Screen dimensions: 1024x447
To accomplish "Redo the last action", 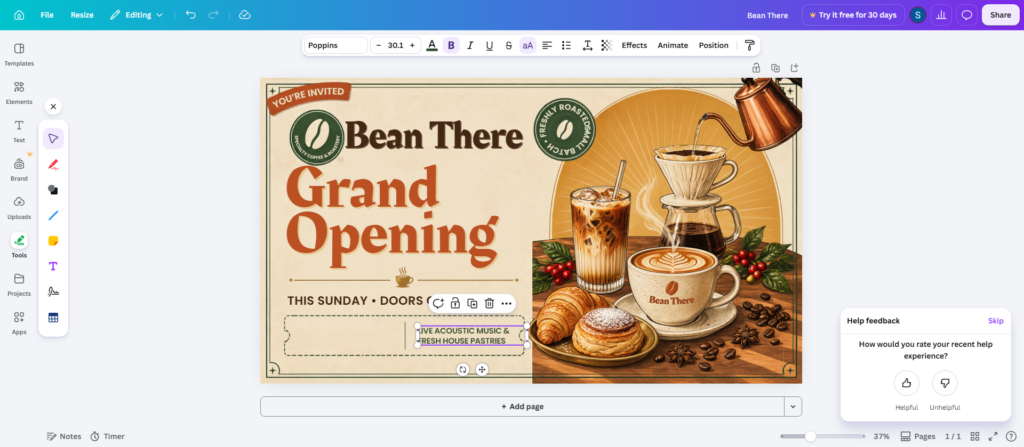I will [x=214, y=15].
